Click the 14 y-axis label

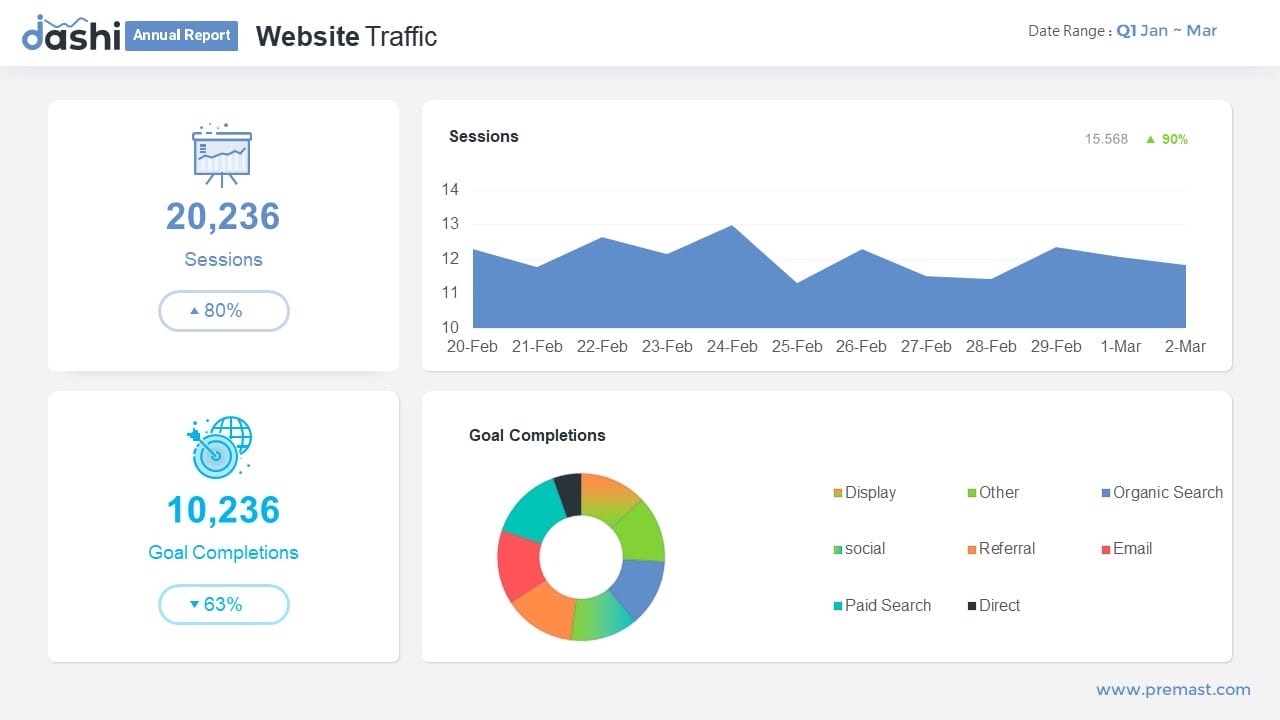(x=450, y=190)
